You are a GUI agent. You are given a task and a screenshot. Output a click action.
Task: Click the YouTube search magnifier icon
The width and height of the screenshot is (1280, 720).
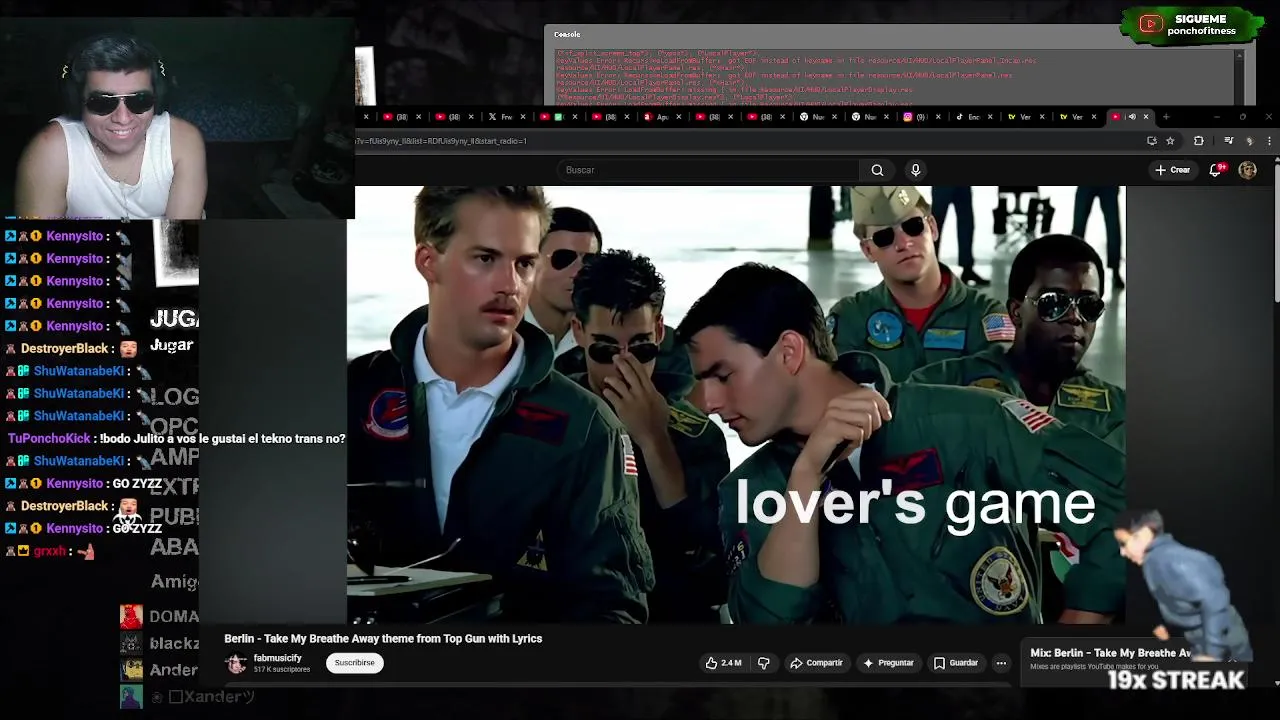[x=877, y=170]
